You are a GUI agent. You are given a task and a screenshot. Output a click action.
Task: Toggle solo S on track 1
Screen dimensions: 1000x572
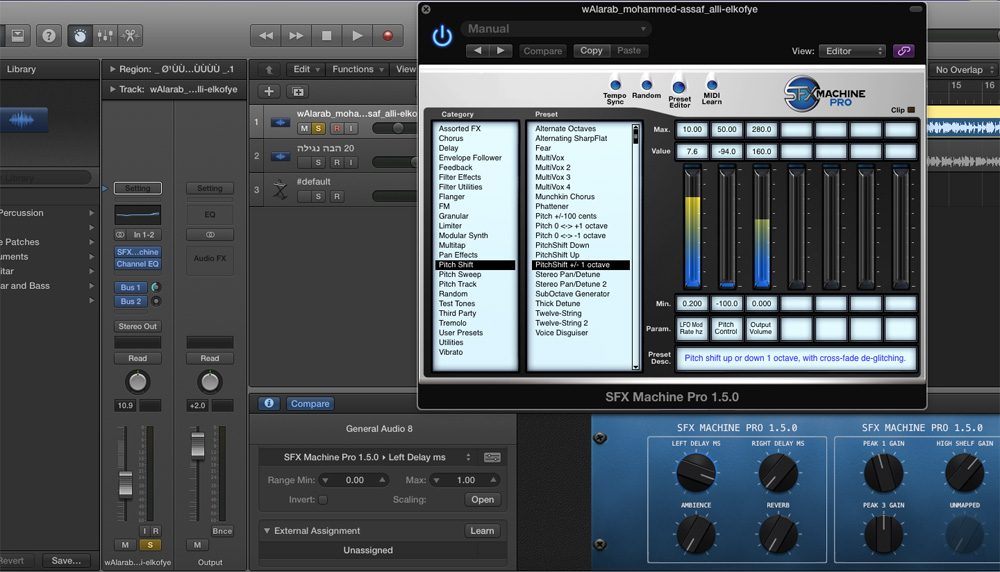pos(318,129)
